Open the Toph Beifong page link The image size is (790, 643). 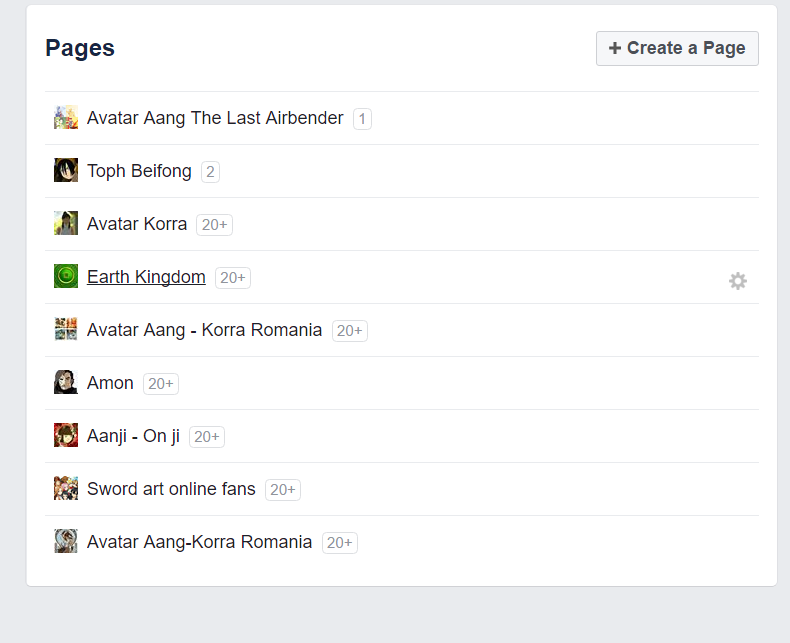139,171
